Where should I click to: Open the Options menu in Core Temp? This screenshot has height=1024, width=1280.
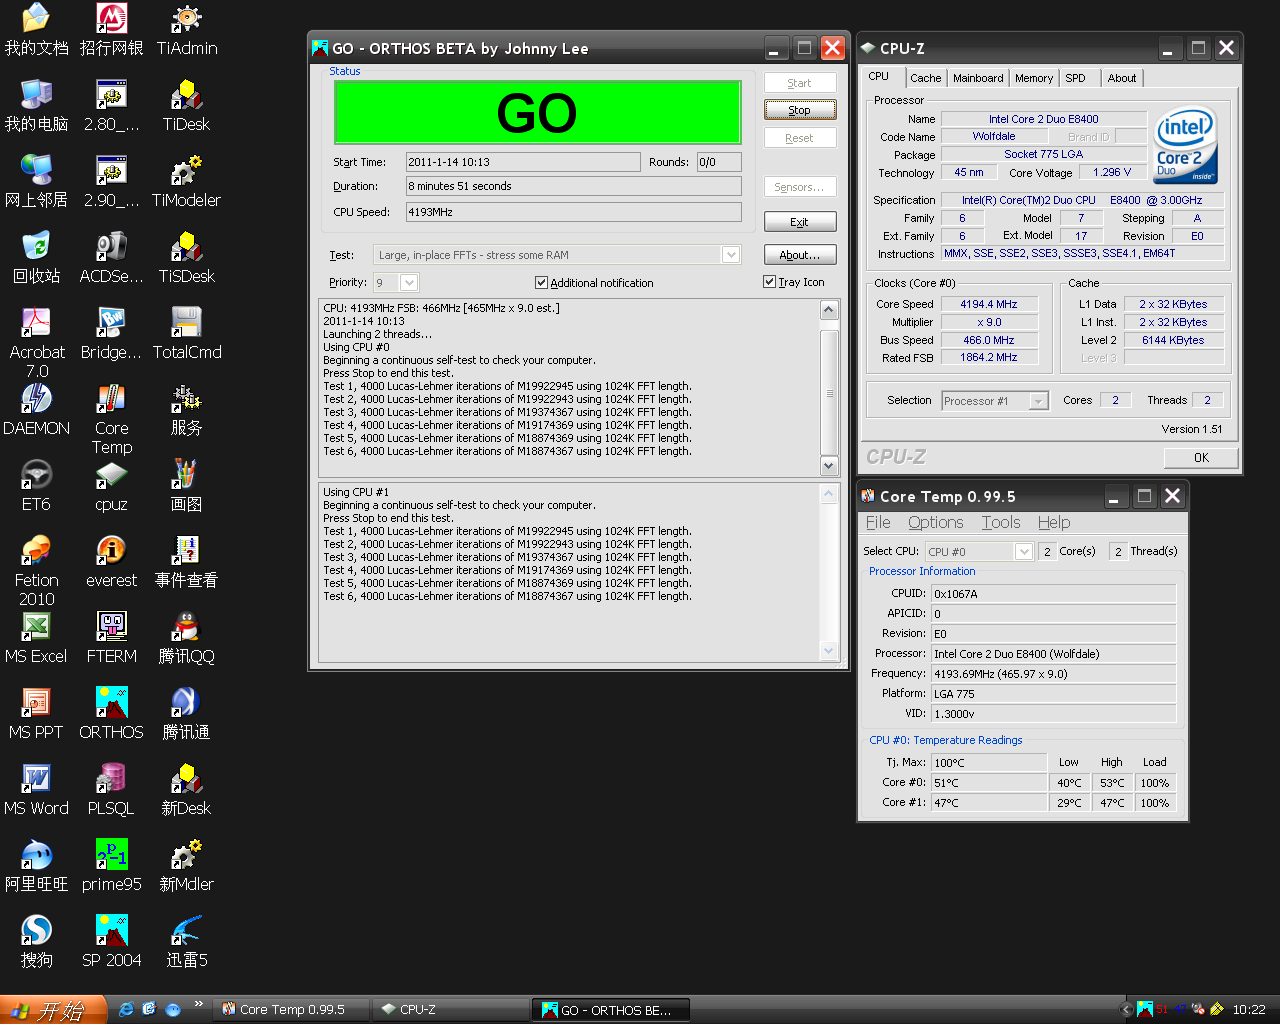936,522
